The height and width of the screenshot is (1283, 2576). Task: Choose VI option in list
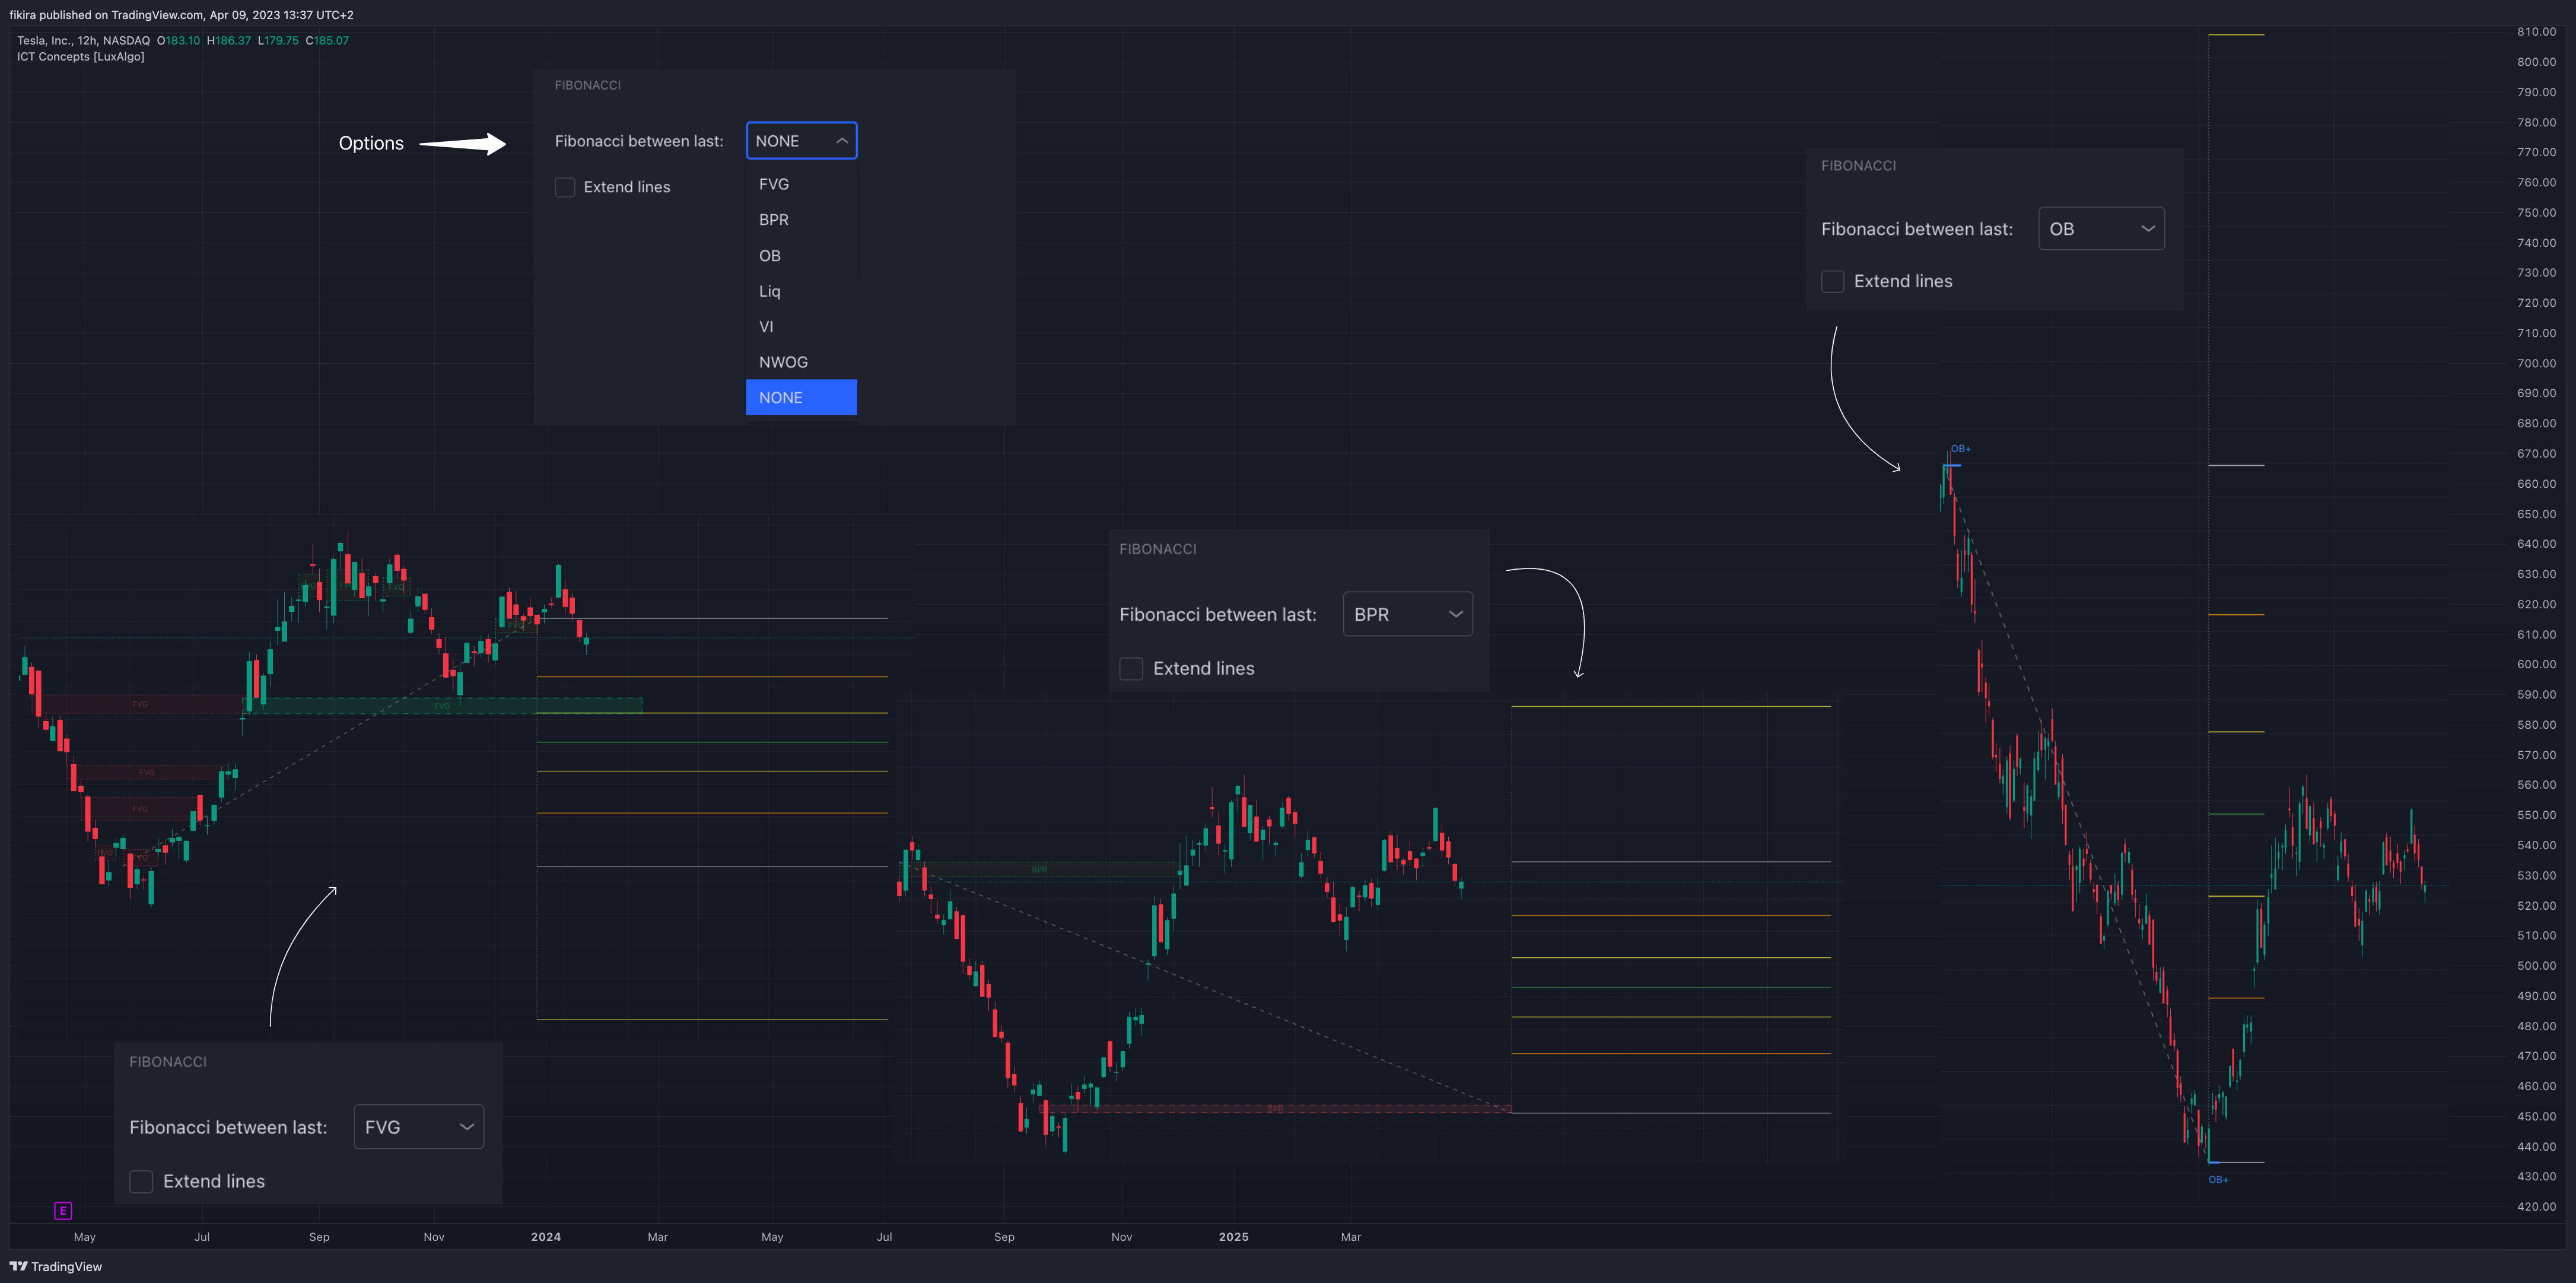click(x=801, y=327)
